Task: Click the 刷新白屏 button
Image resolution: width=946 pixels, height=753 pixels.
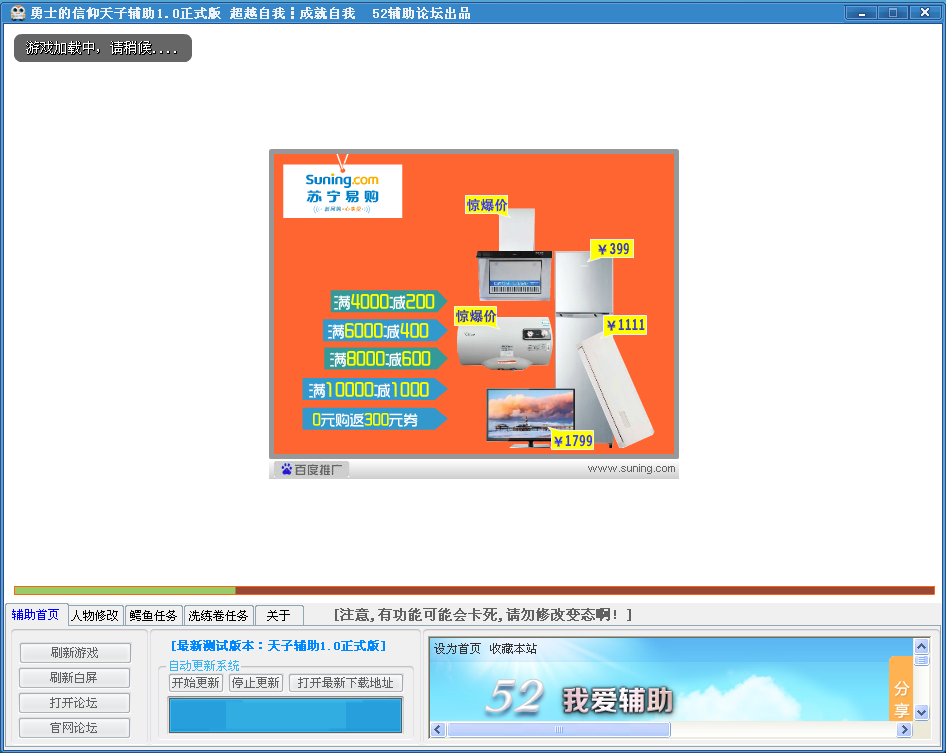Action: [x=75, y=678]
